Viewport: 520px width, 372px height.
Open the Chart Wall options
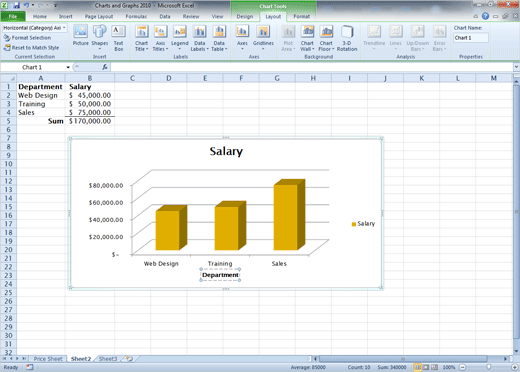tap(307, 39)
